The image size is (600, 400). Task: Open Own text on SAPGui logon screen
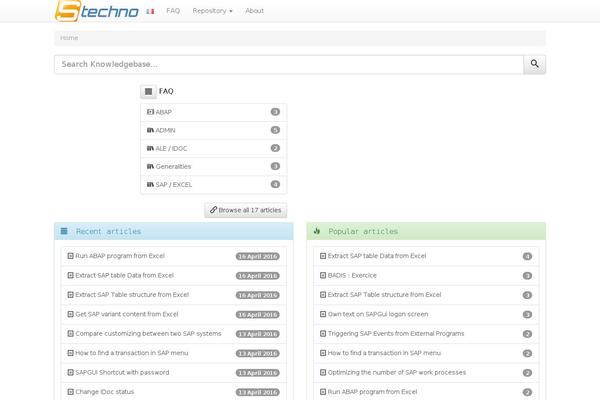378,314
